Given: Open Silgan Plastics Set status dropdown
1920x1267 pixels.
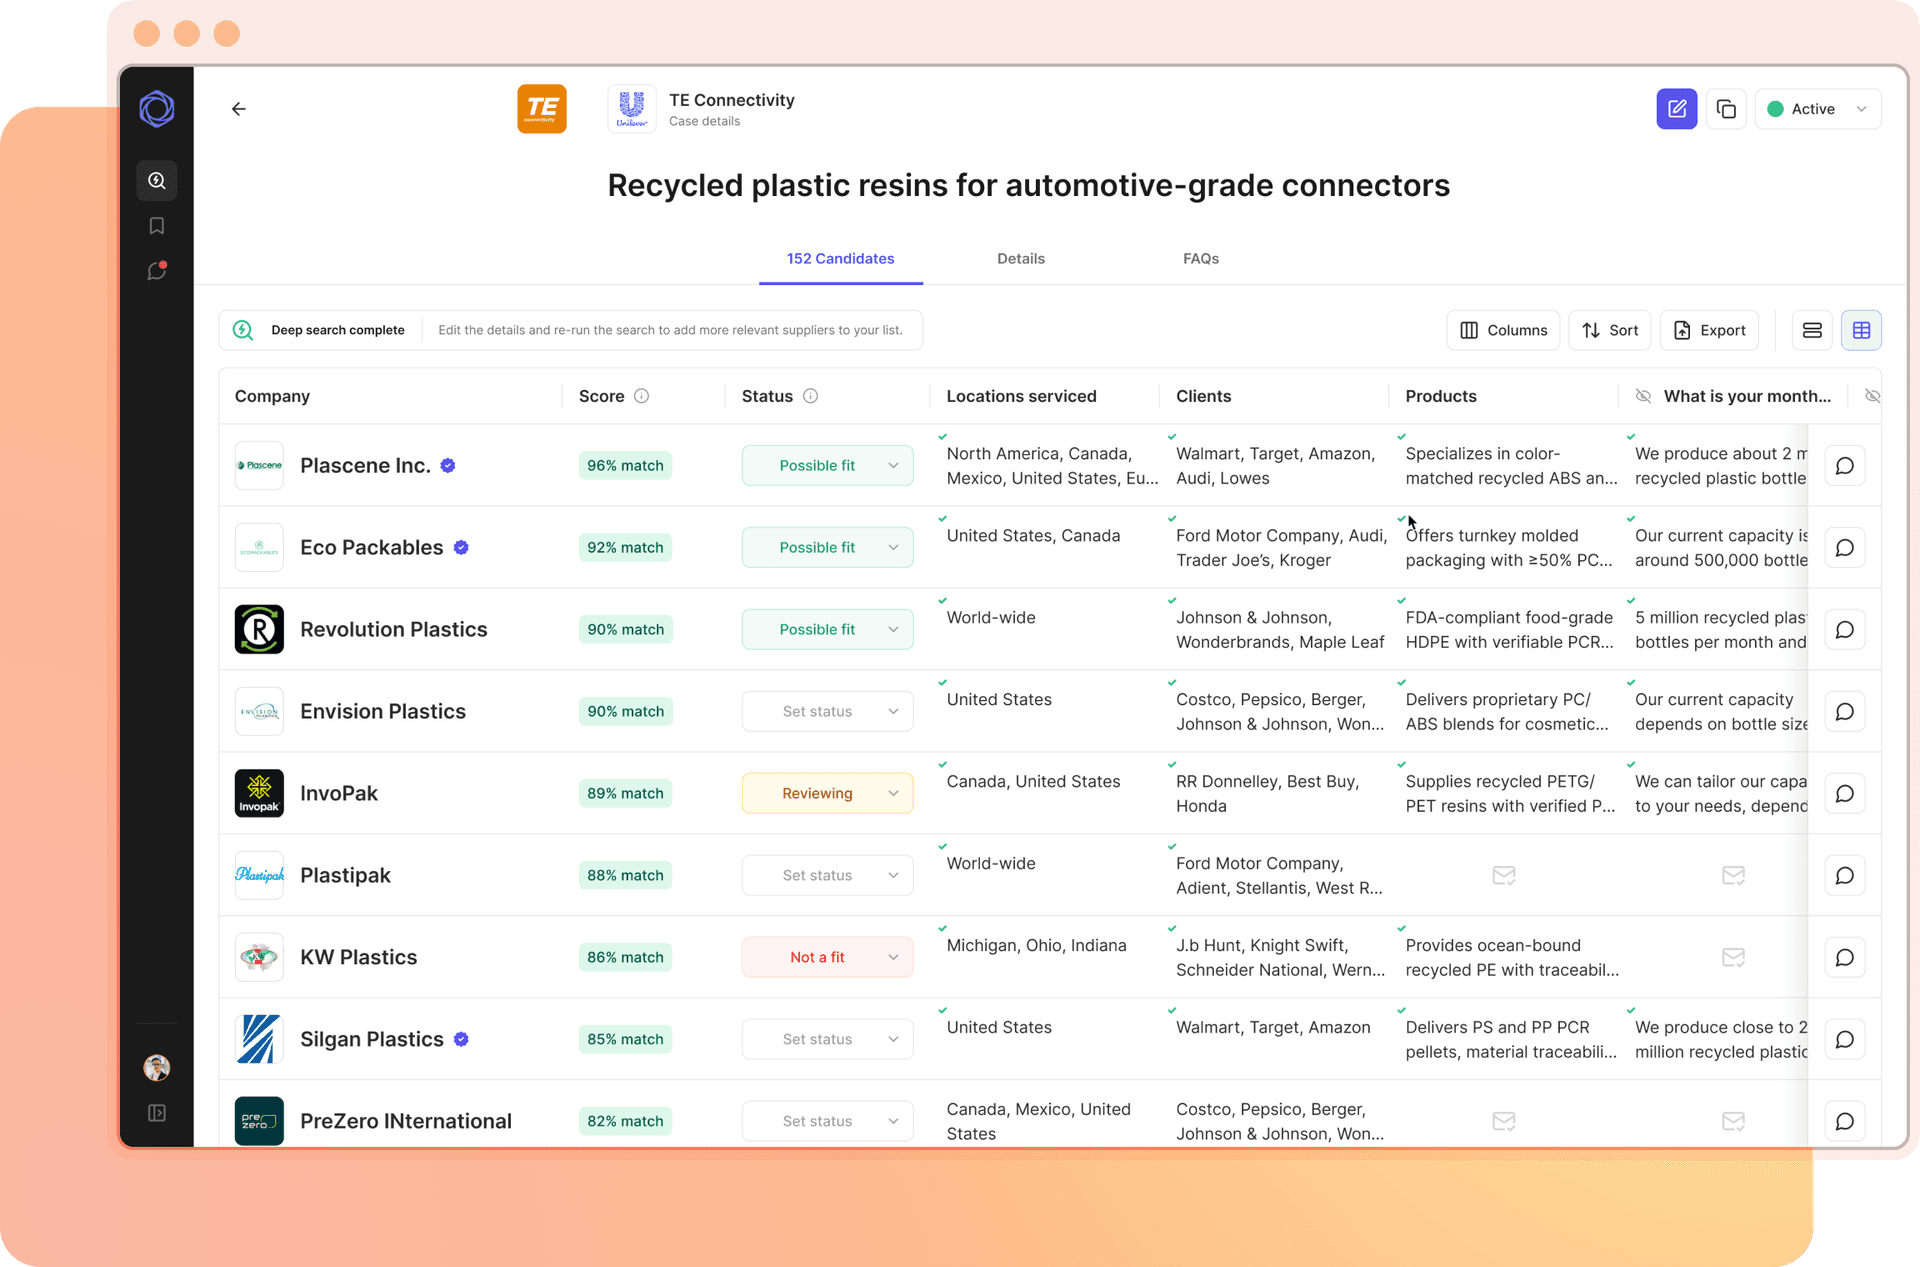Looking at the screenshot, I should point(827,1039).
